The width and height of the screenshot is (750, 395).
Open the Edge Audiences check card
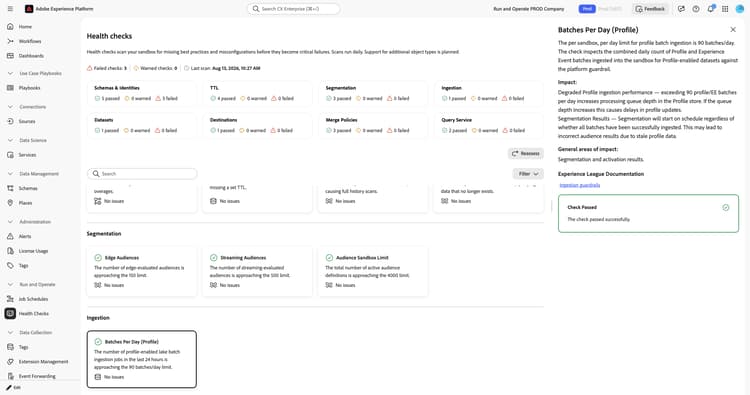[x=142, y=271]
